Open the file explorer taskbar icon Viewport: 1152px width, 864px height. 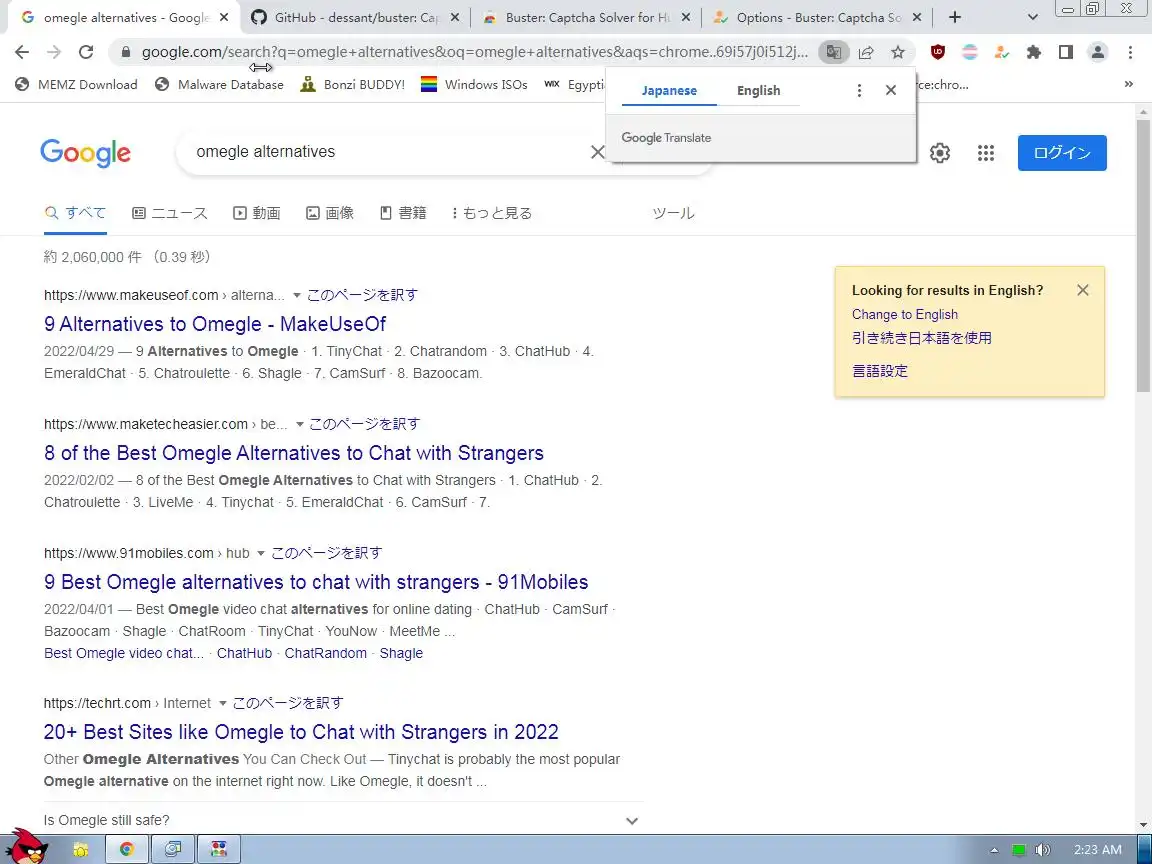pos(80,849)
